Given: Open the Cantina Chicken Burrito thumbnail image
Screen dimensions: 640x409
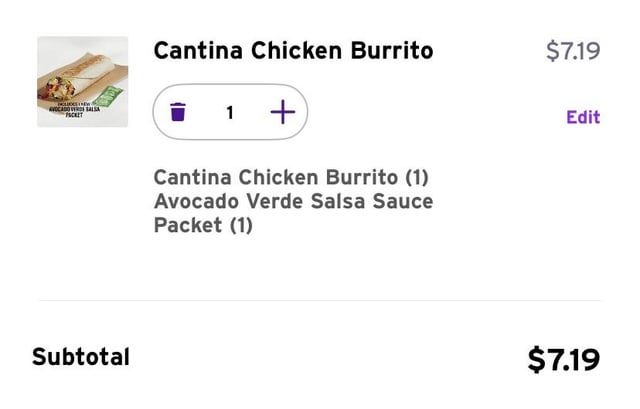Looking at the screenshot, I should [x=83, y=82].
